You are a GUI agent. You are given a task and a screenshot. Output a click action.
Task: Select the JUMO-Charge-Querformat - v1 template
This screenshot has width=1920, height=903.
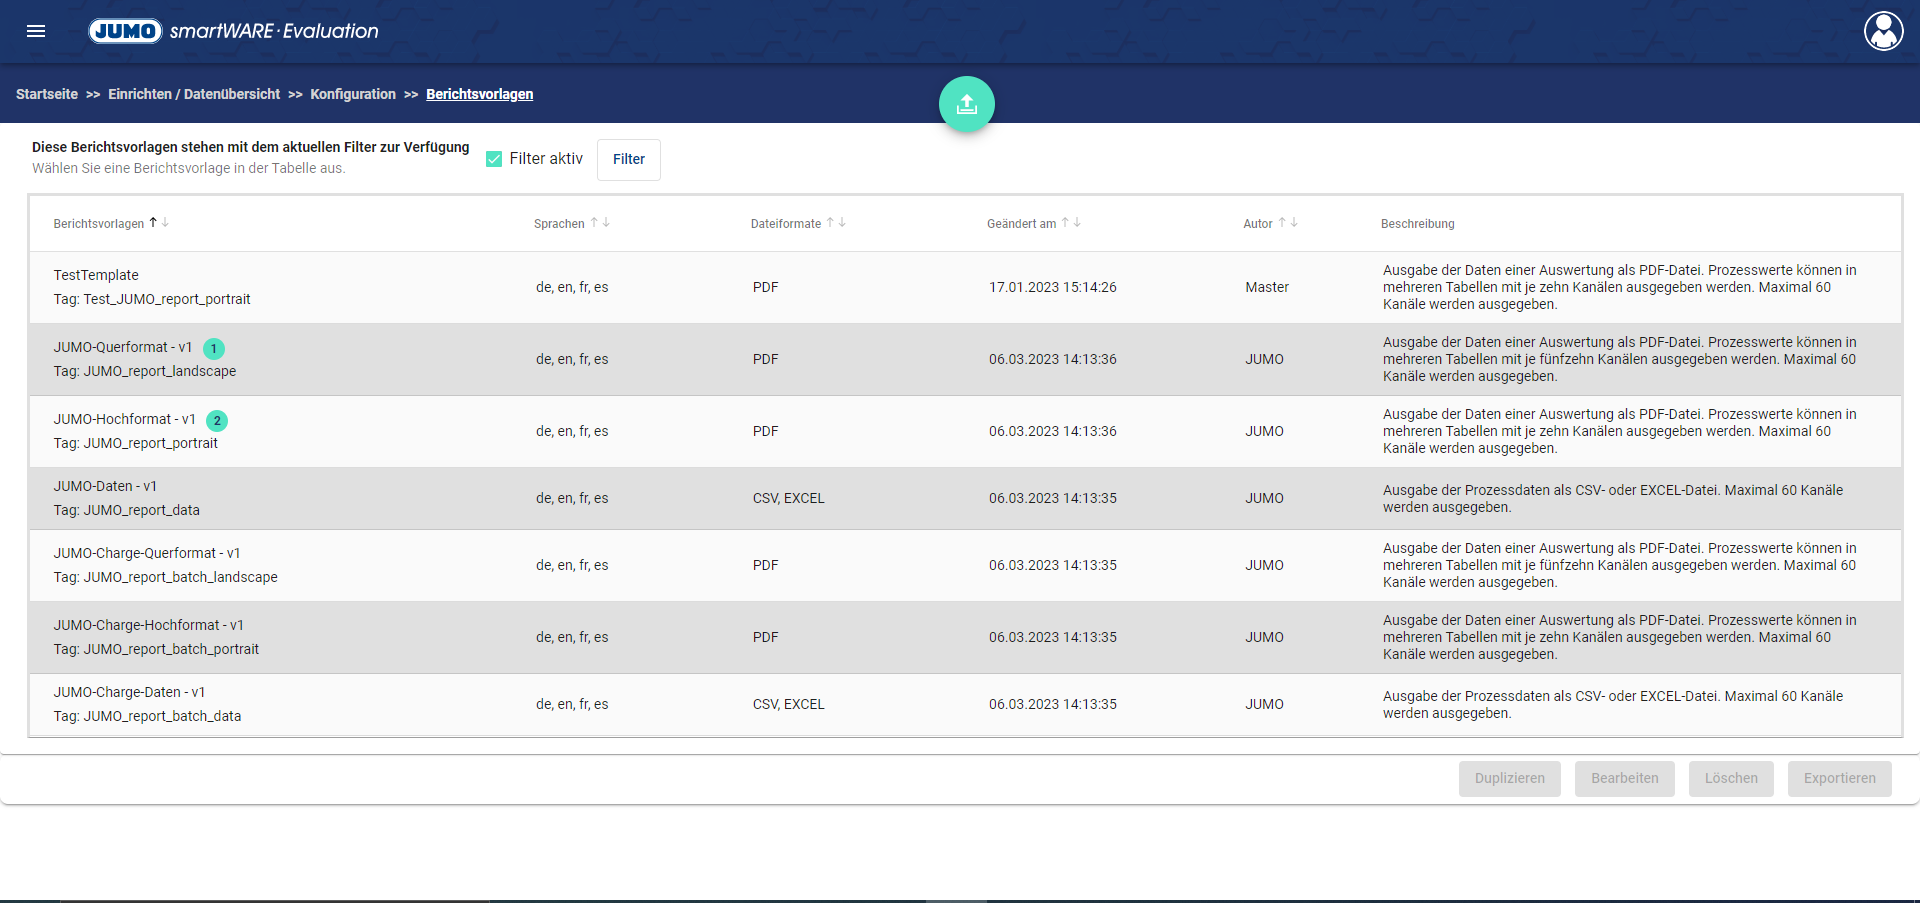pyautogui.click(x=965, y=565)
